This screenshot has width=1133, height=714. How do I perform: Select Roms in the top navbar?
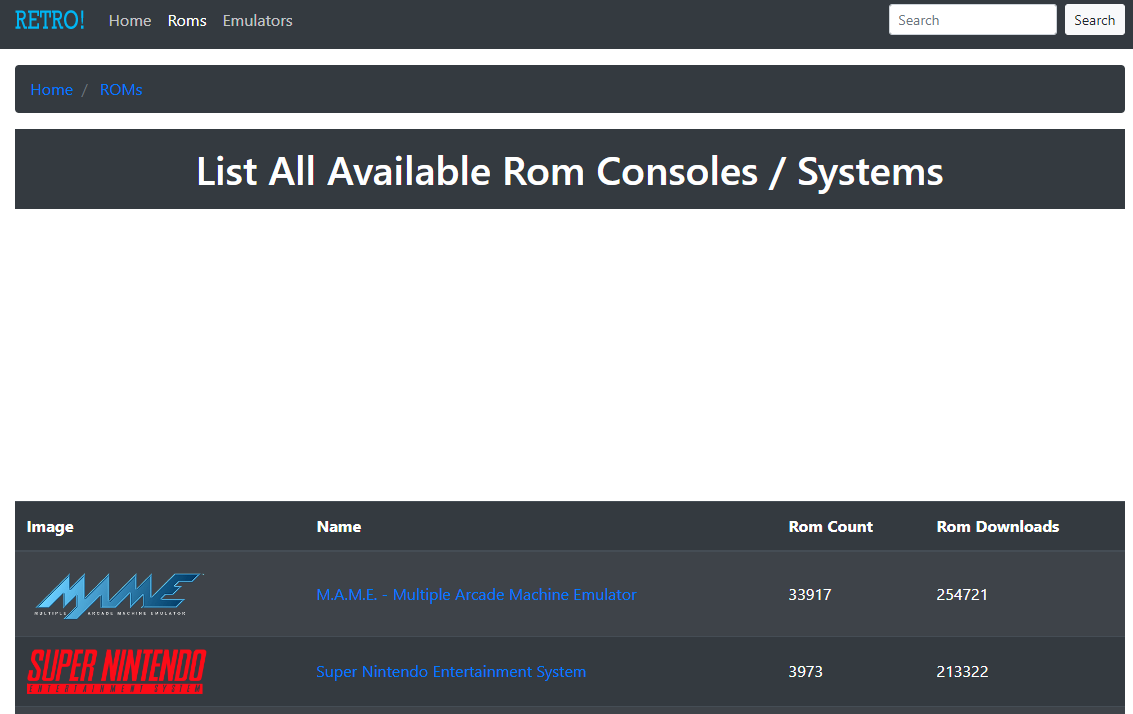point(187,20)
